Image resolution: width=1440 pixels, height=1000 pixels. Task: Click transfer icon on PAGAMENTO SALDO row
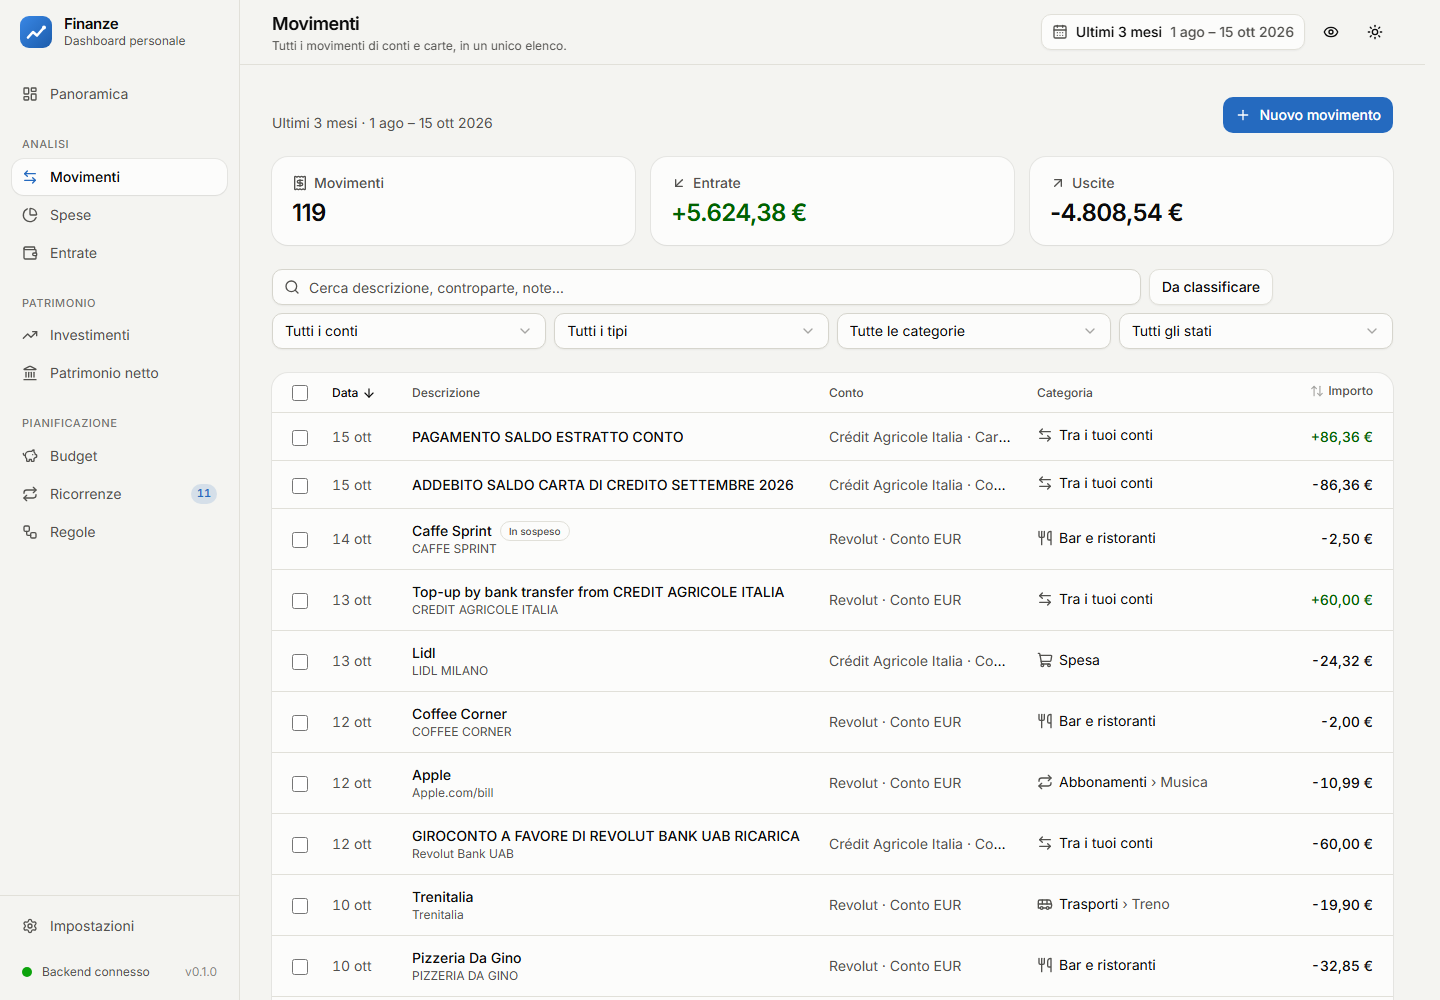tap(1045, 435)
